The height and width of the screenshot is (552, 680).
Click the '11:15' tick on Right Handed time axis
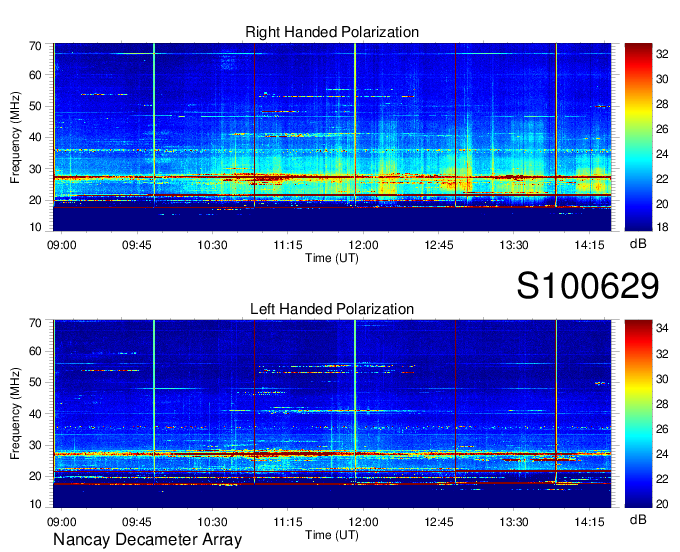tap(288, 245)
